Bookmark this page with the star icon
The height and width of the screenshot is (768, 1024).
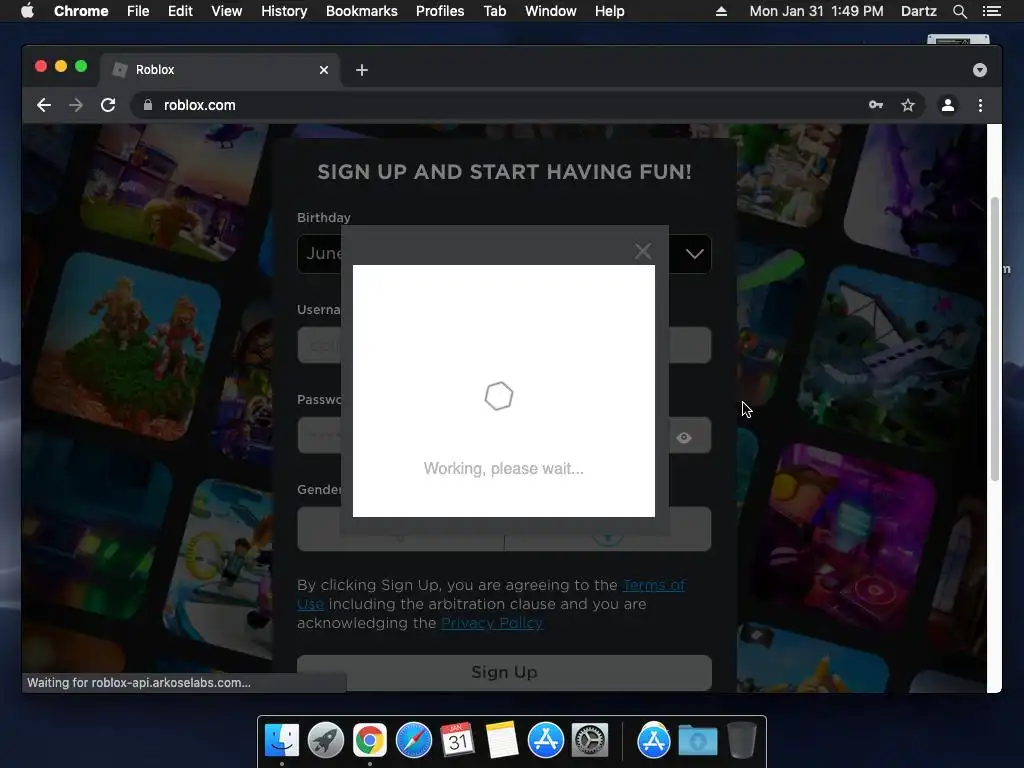click(x=908, y=105)
